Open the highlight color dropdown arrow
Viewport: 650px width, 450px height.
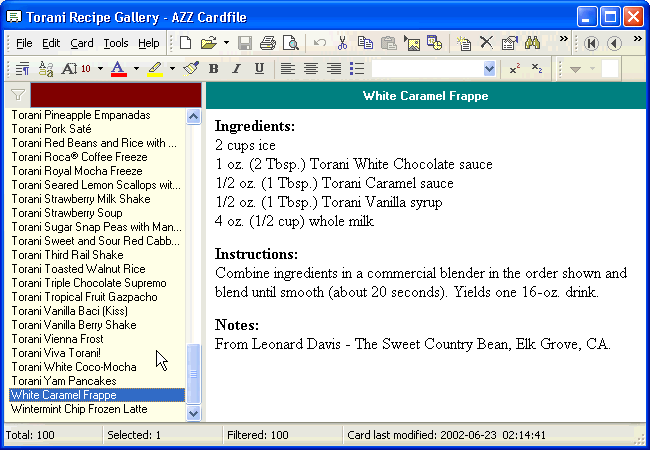pyautogui.click(x=172, y=68)
